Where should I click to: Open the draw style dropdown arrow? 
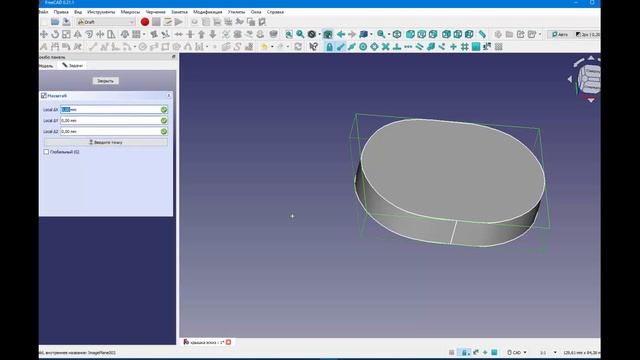pyautogui.click(x=320, y=35)
